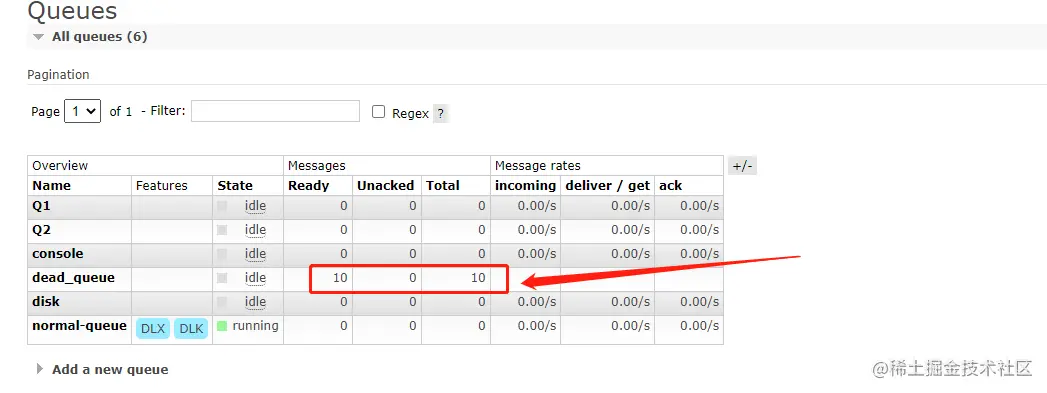Click the idle state of disk
The image size is (1047, 393).
pyautogui.click(x=255, y=302)
